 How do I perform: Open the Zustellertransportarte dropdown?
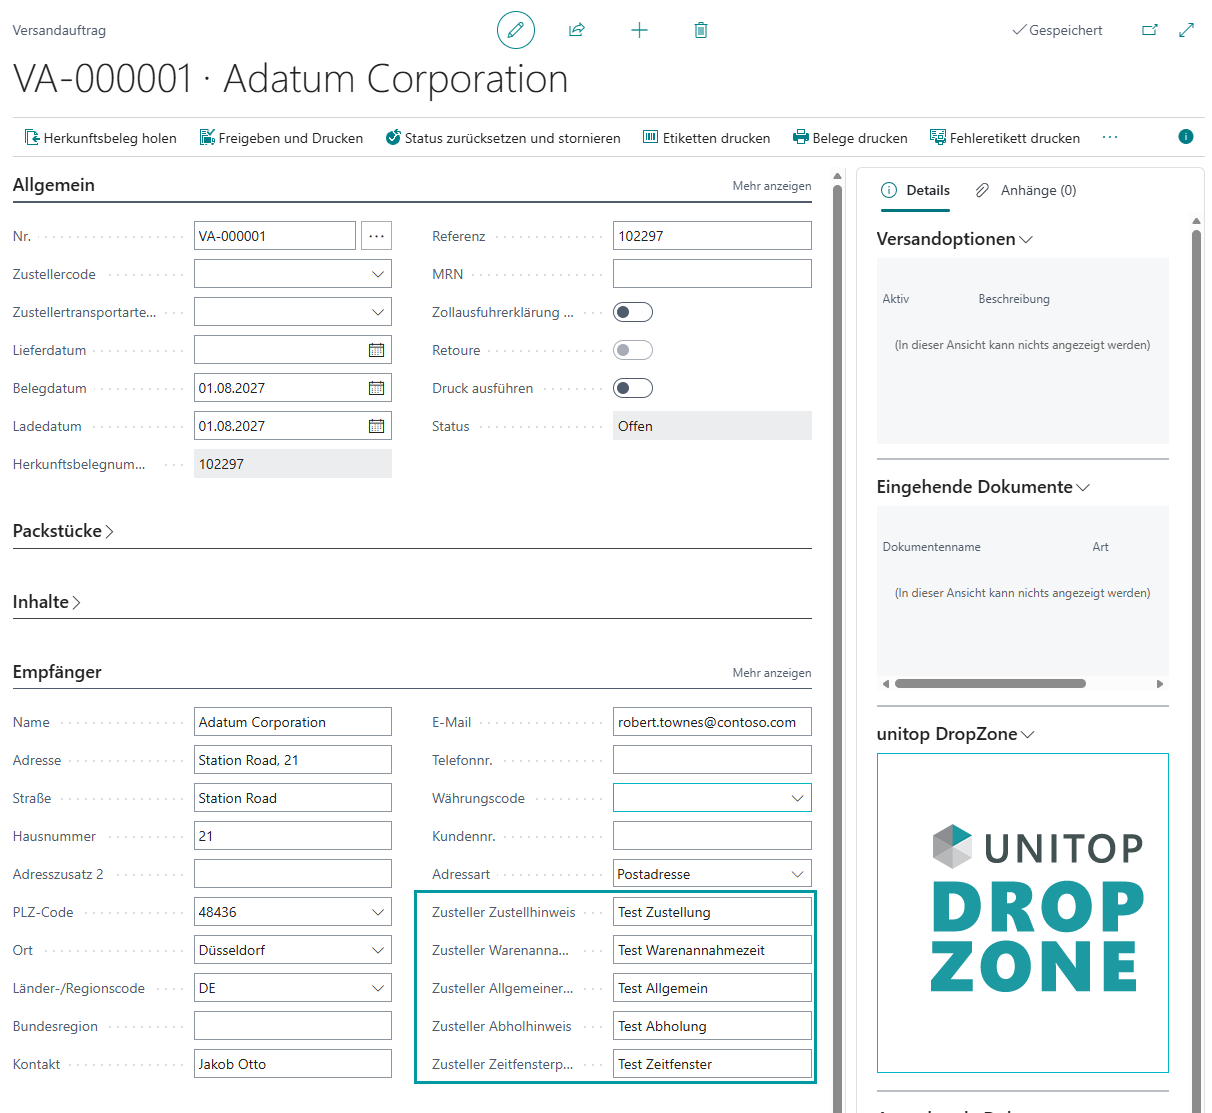click(x=378, y=312)
